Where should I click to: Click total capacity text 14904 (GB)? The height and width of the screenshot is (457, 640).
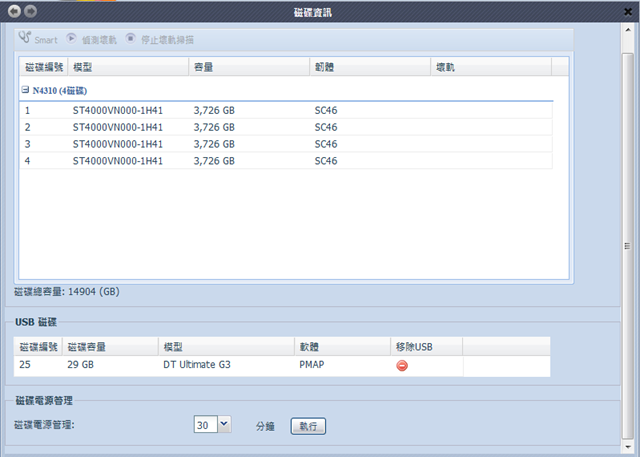pos(94,292)
